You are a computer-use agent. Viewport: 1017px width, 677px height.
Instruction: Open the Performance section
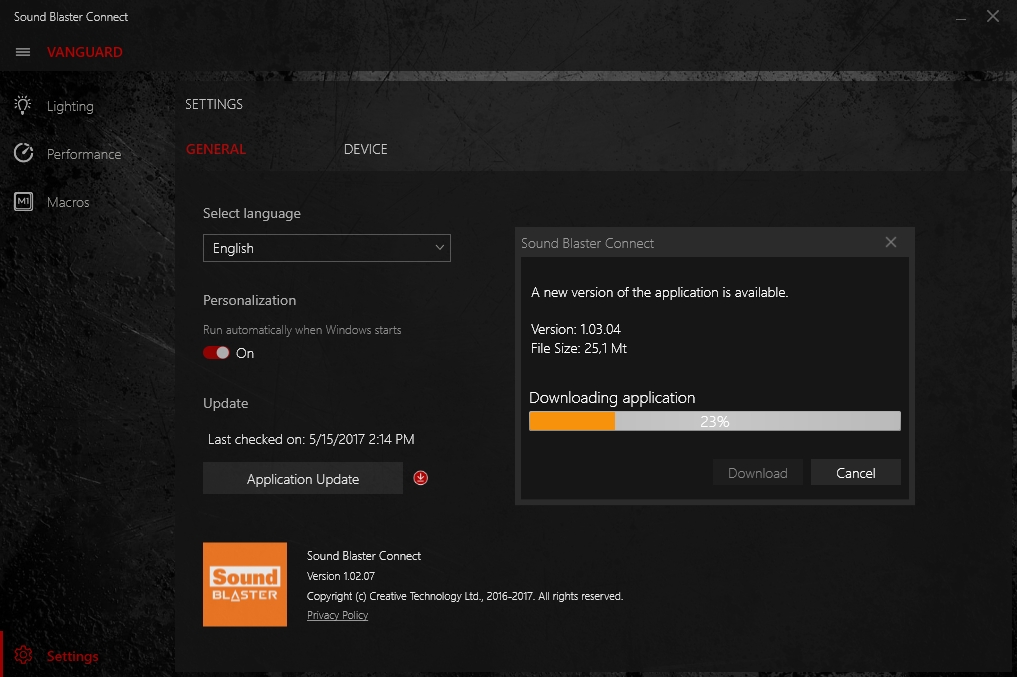(84, 154)
